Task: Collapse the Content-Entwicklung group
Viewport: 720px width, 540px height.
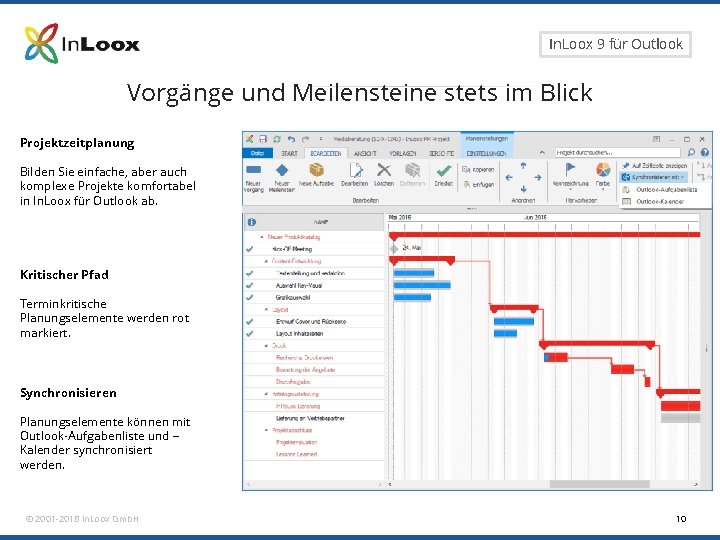Action: pyautogui.click(x=266, y=261)
